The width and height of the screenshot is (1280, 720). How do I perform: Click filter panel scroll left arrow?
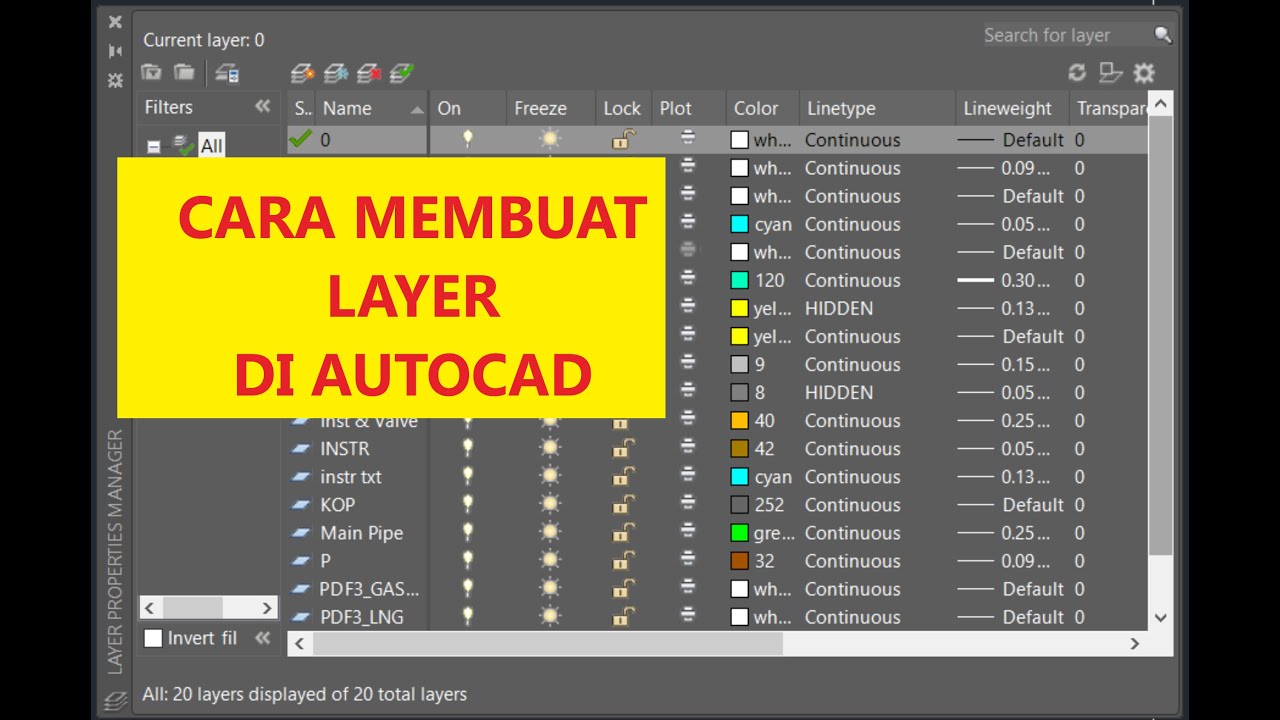pyautogui.click(x=150, y=608)
